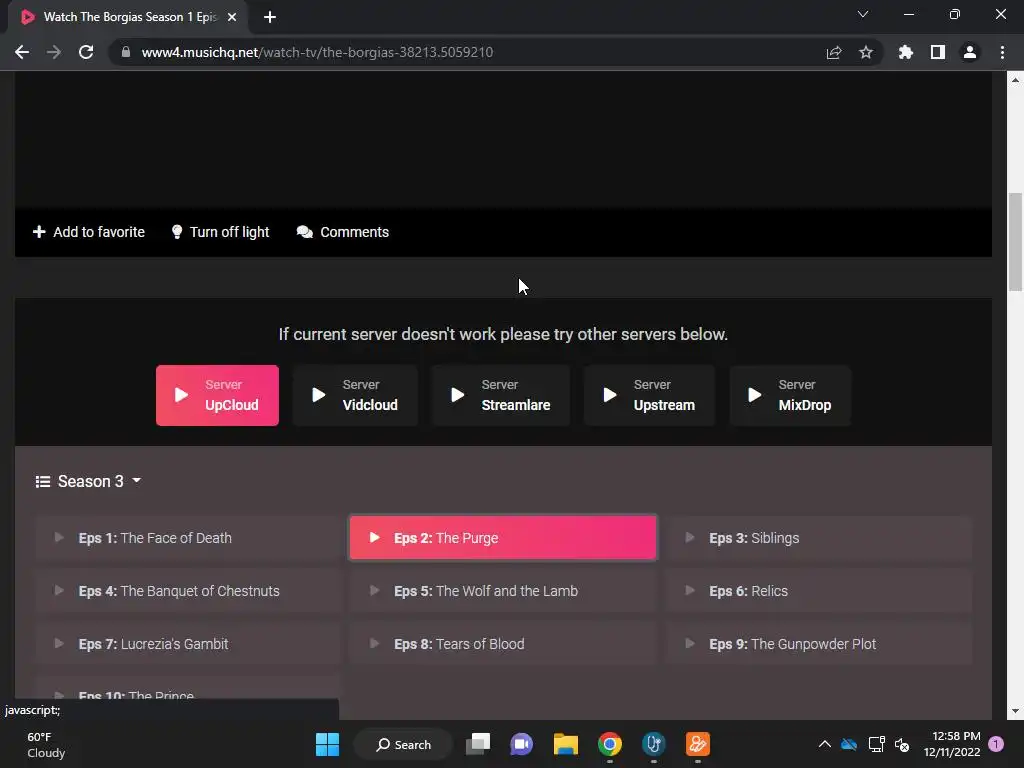Open the Chrome three-dot menu
Viewport: 1024px width, 768px height.
click(1002, 52)
